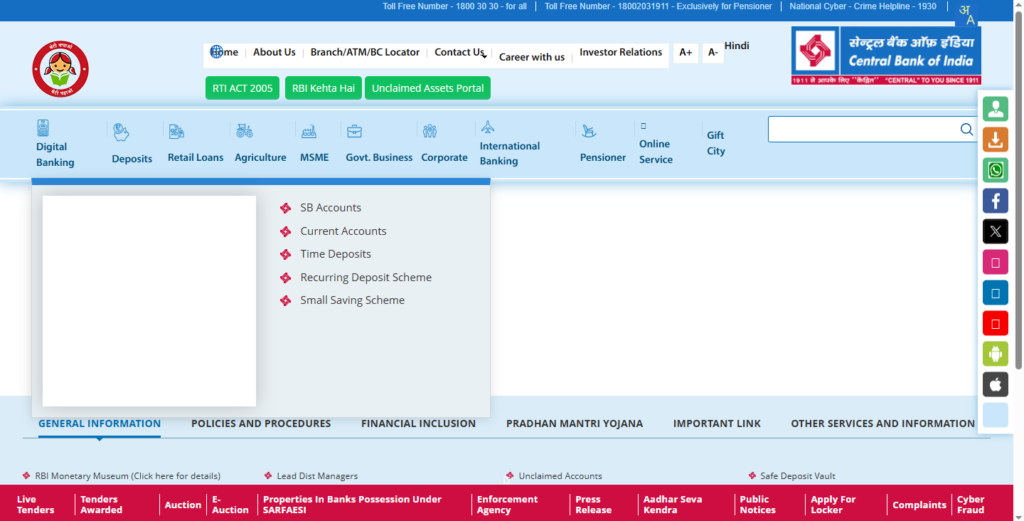Click the search magnifier icon

[967, 129]
